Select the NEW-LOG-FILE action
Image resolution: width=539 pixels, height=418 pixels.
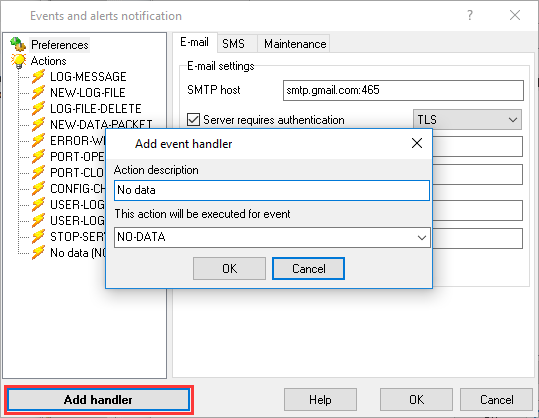pyautogui.click(x=88, y=92)
